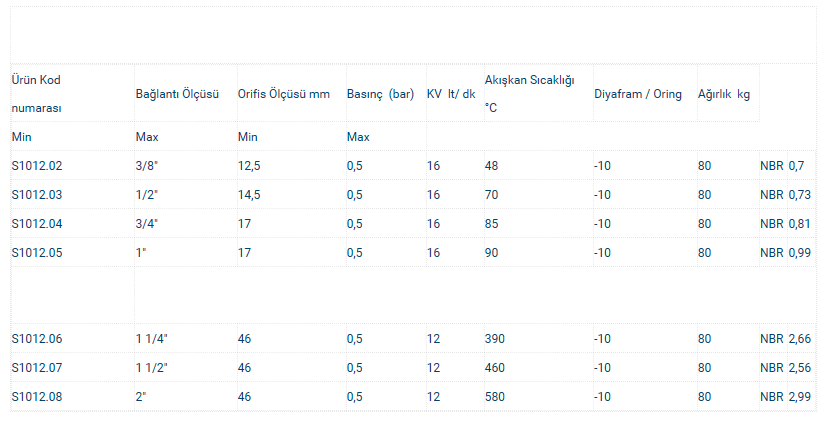This screenshot has height=439, width=832.
Task: Select the Akışkan Sıcaklığı °C header
Action: tap(530, 94)
